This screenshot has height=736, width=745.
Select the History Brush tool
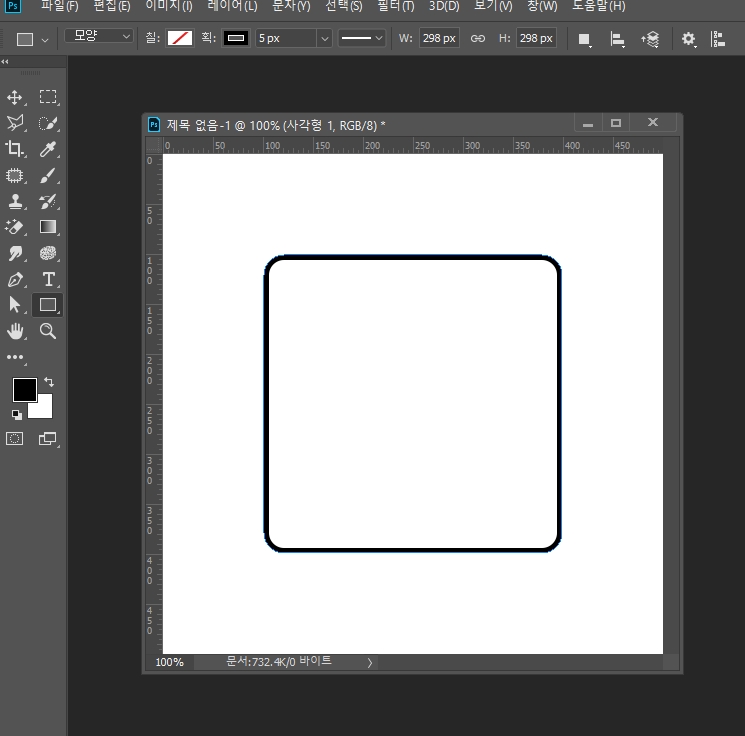point(48,201)
